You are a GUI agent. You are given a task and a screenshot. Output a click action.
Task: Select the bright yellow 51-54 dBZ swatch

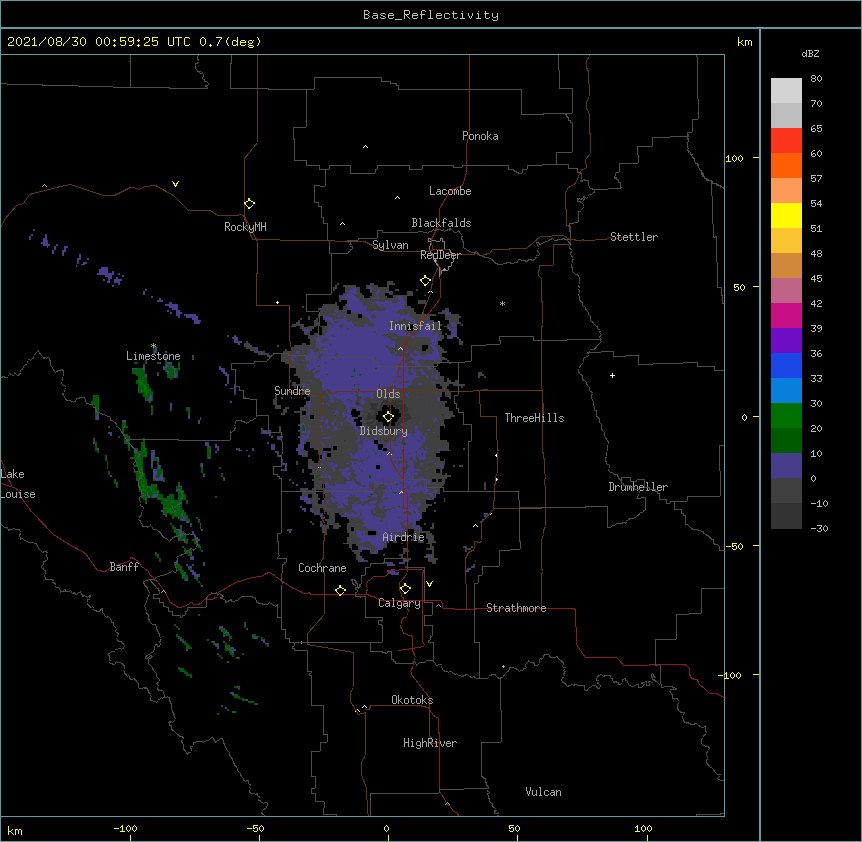coord(786,215)
